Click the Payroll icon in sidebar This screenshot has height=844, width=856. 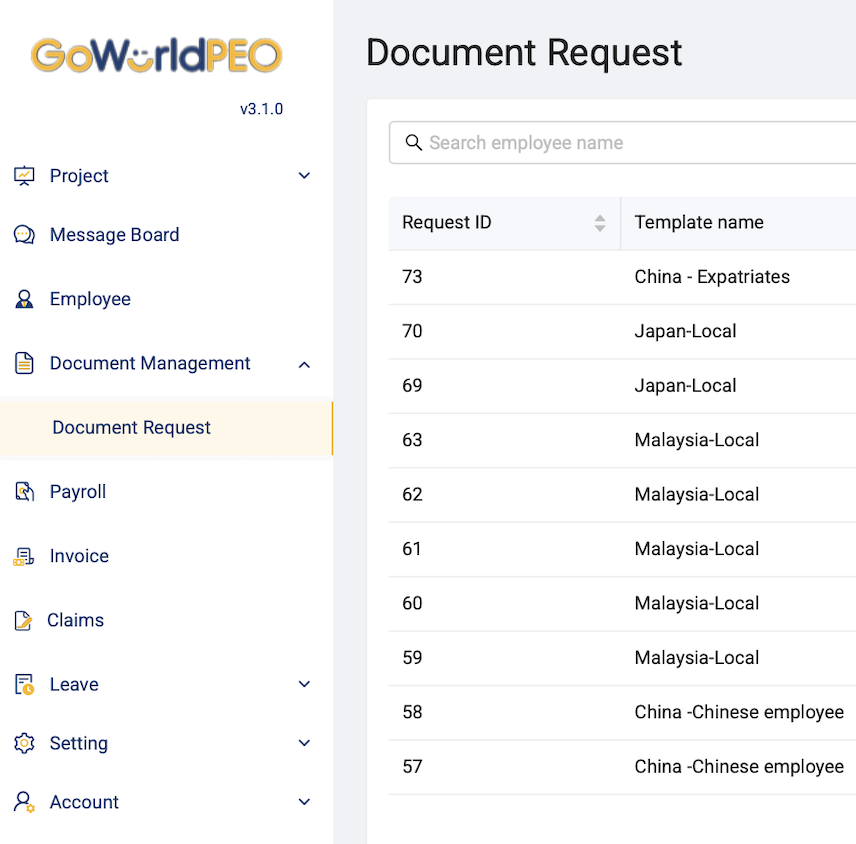coord(24,492)
